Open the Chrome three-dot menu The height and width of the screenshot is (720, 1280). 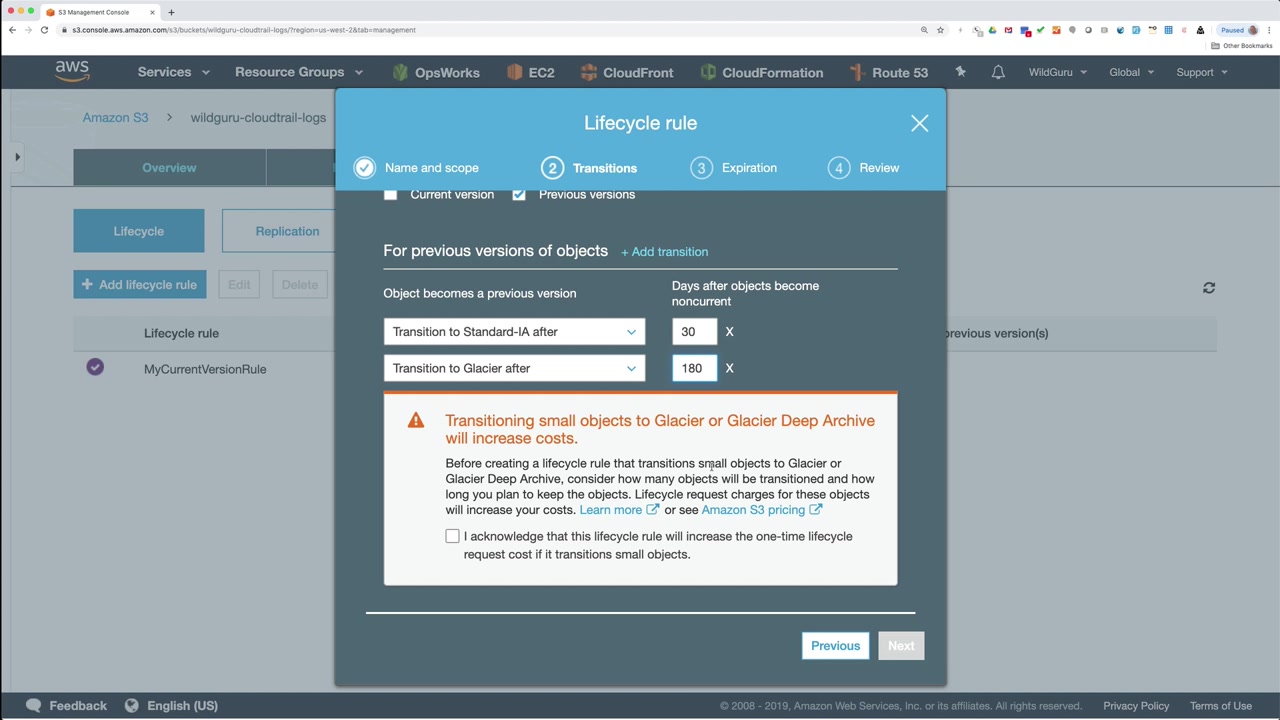[1270, 30]
